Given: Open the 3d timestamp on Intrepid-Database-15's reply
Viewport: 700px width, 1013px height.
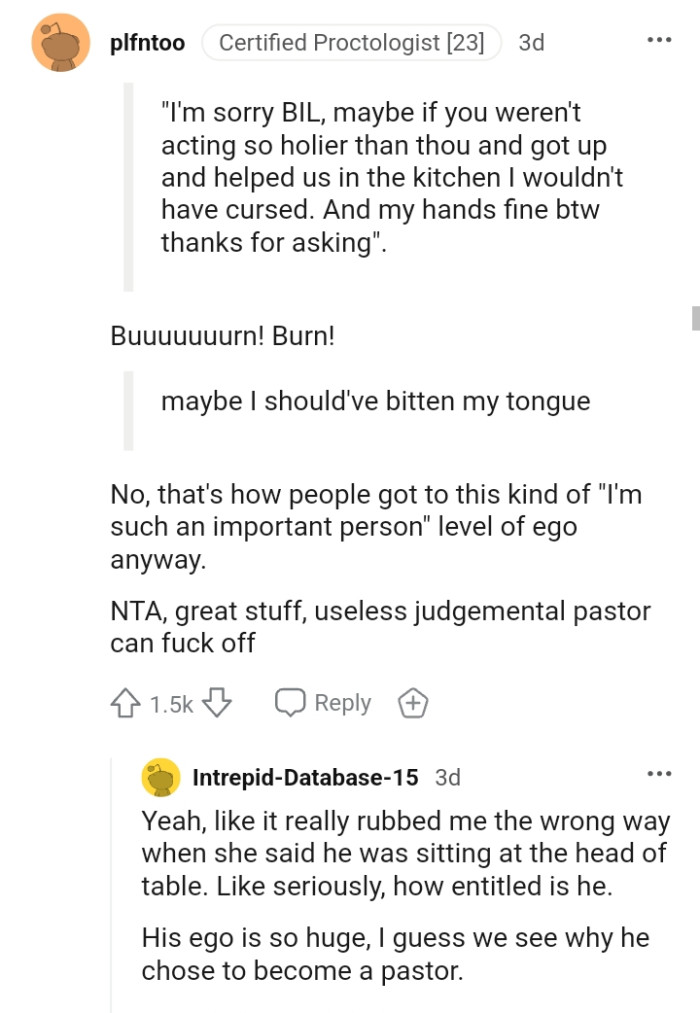Looking at the screenshot, I should [448, 777].
